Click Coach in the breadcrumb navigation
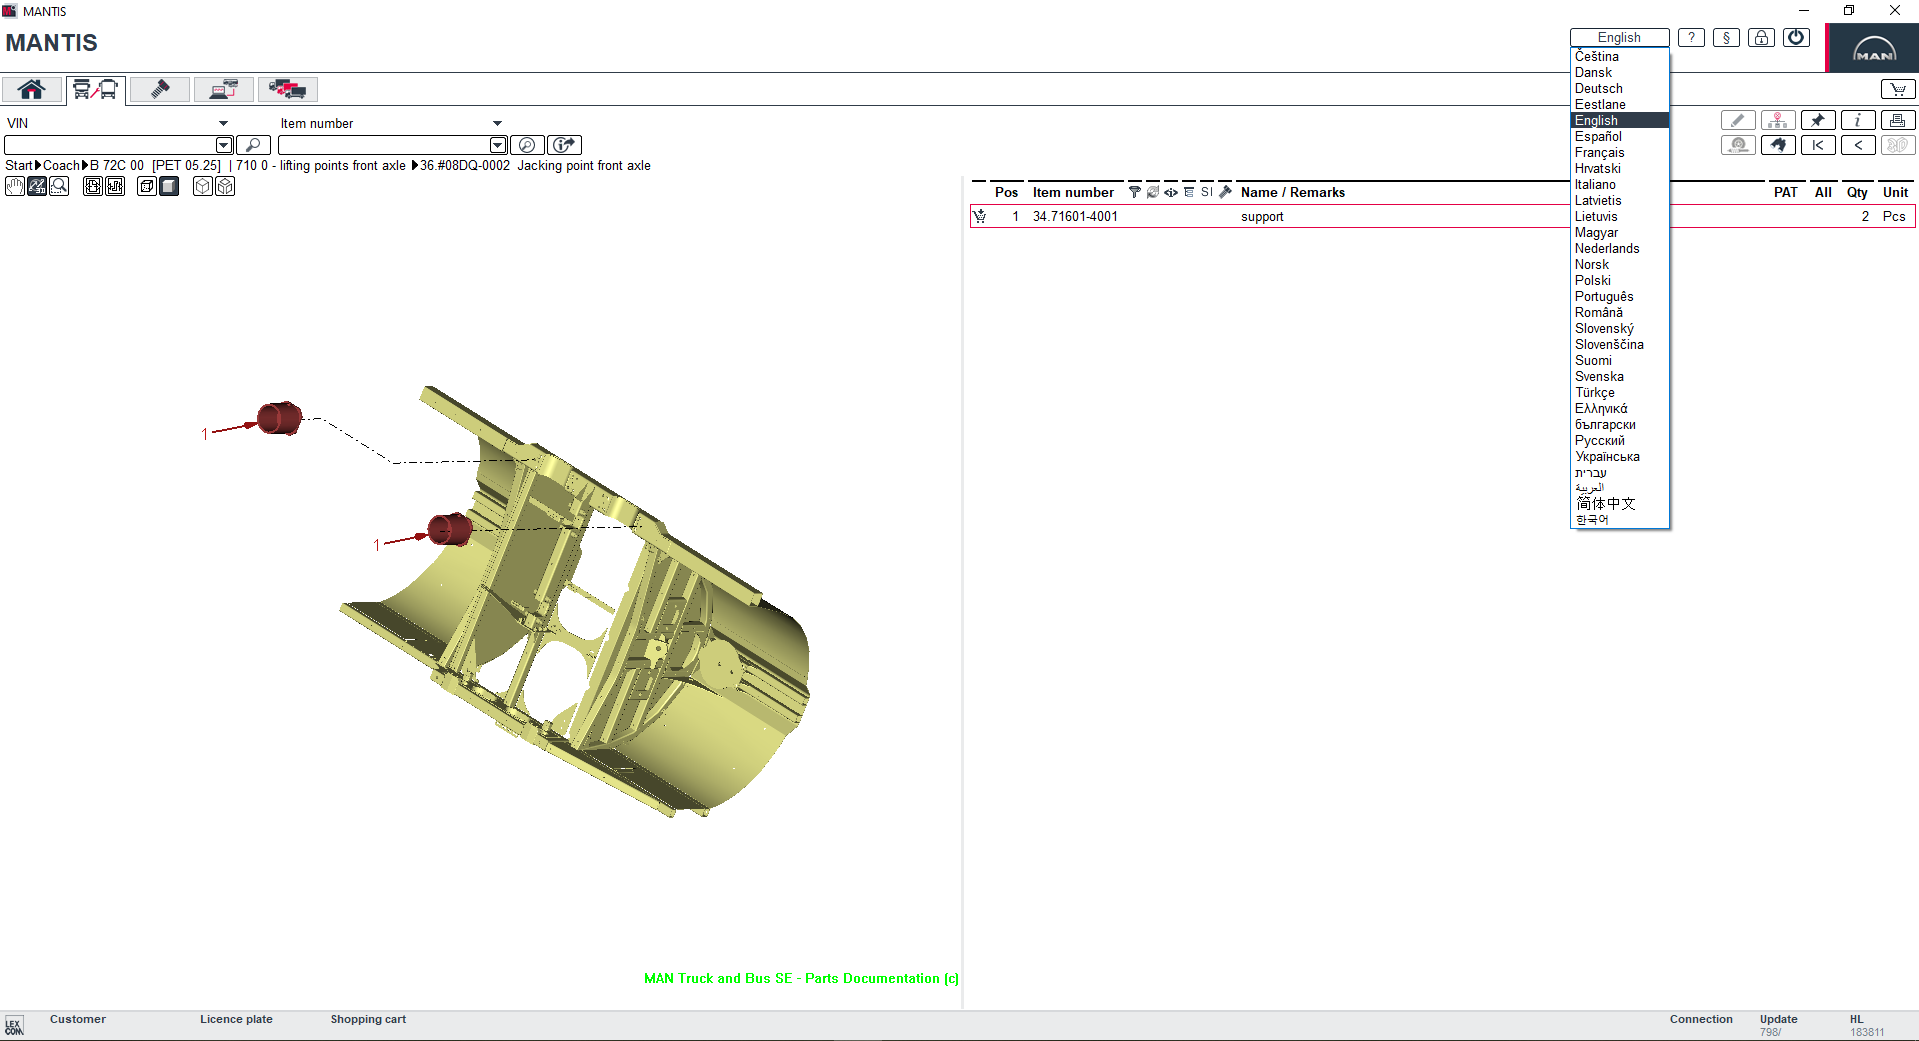This screenshot has height=1041, width=1919. click(x=61, y=165)
